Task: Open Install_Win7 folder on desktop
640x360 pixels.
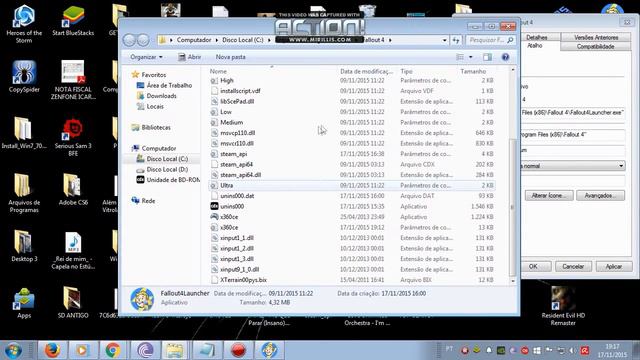Action: point(24,133)
